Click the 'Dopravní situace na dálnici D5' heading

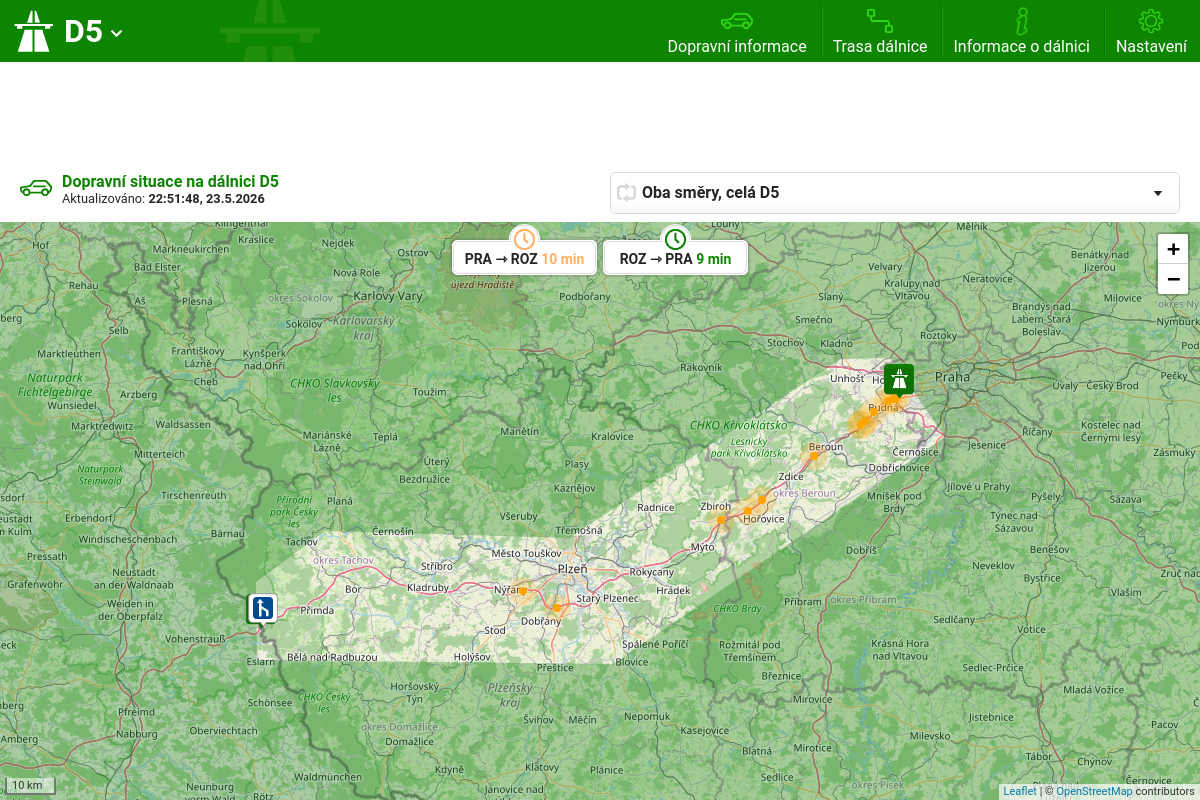[170, 181]
